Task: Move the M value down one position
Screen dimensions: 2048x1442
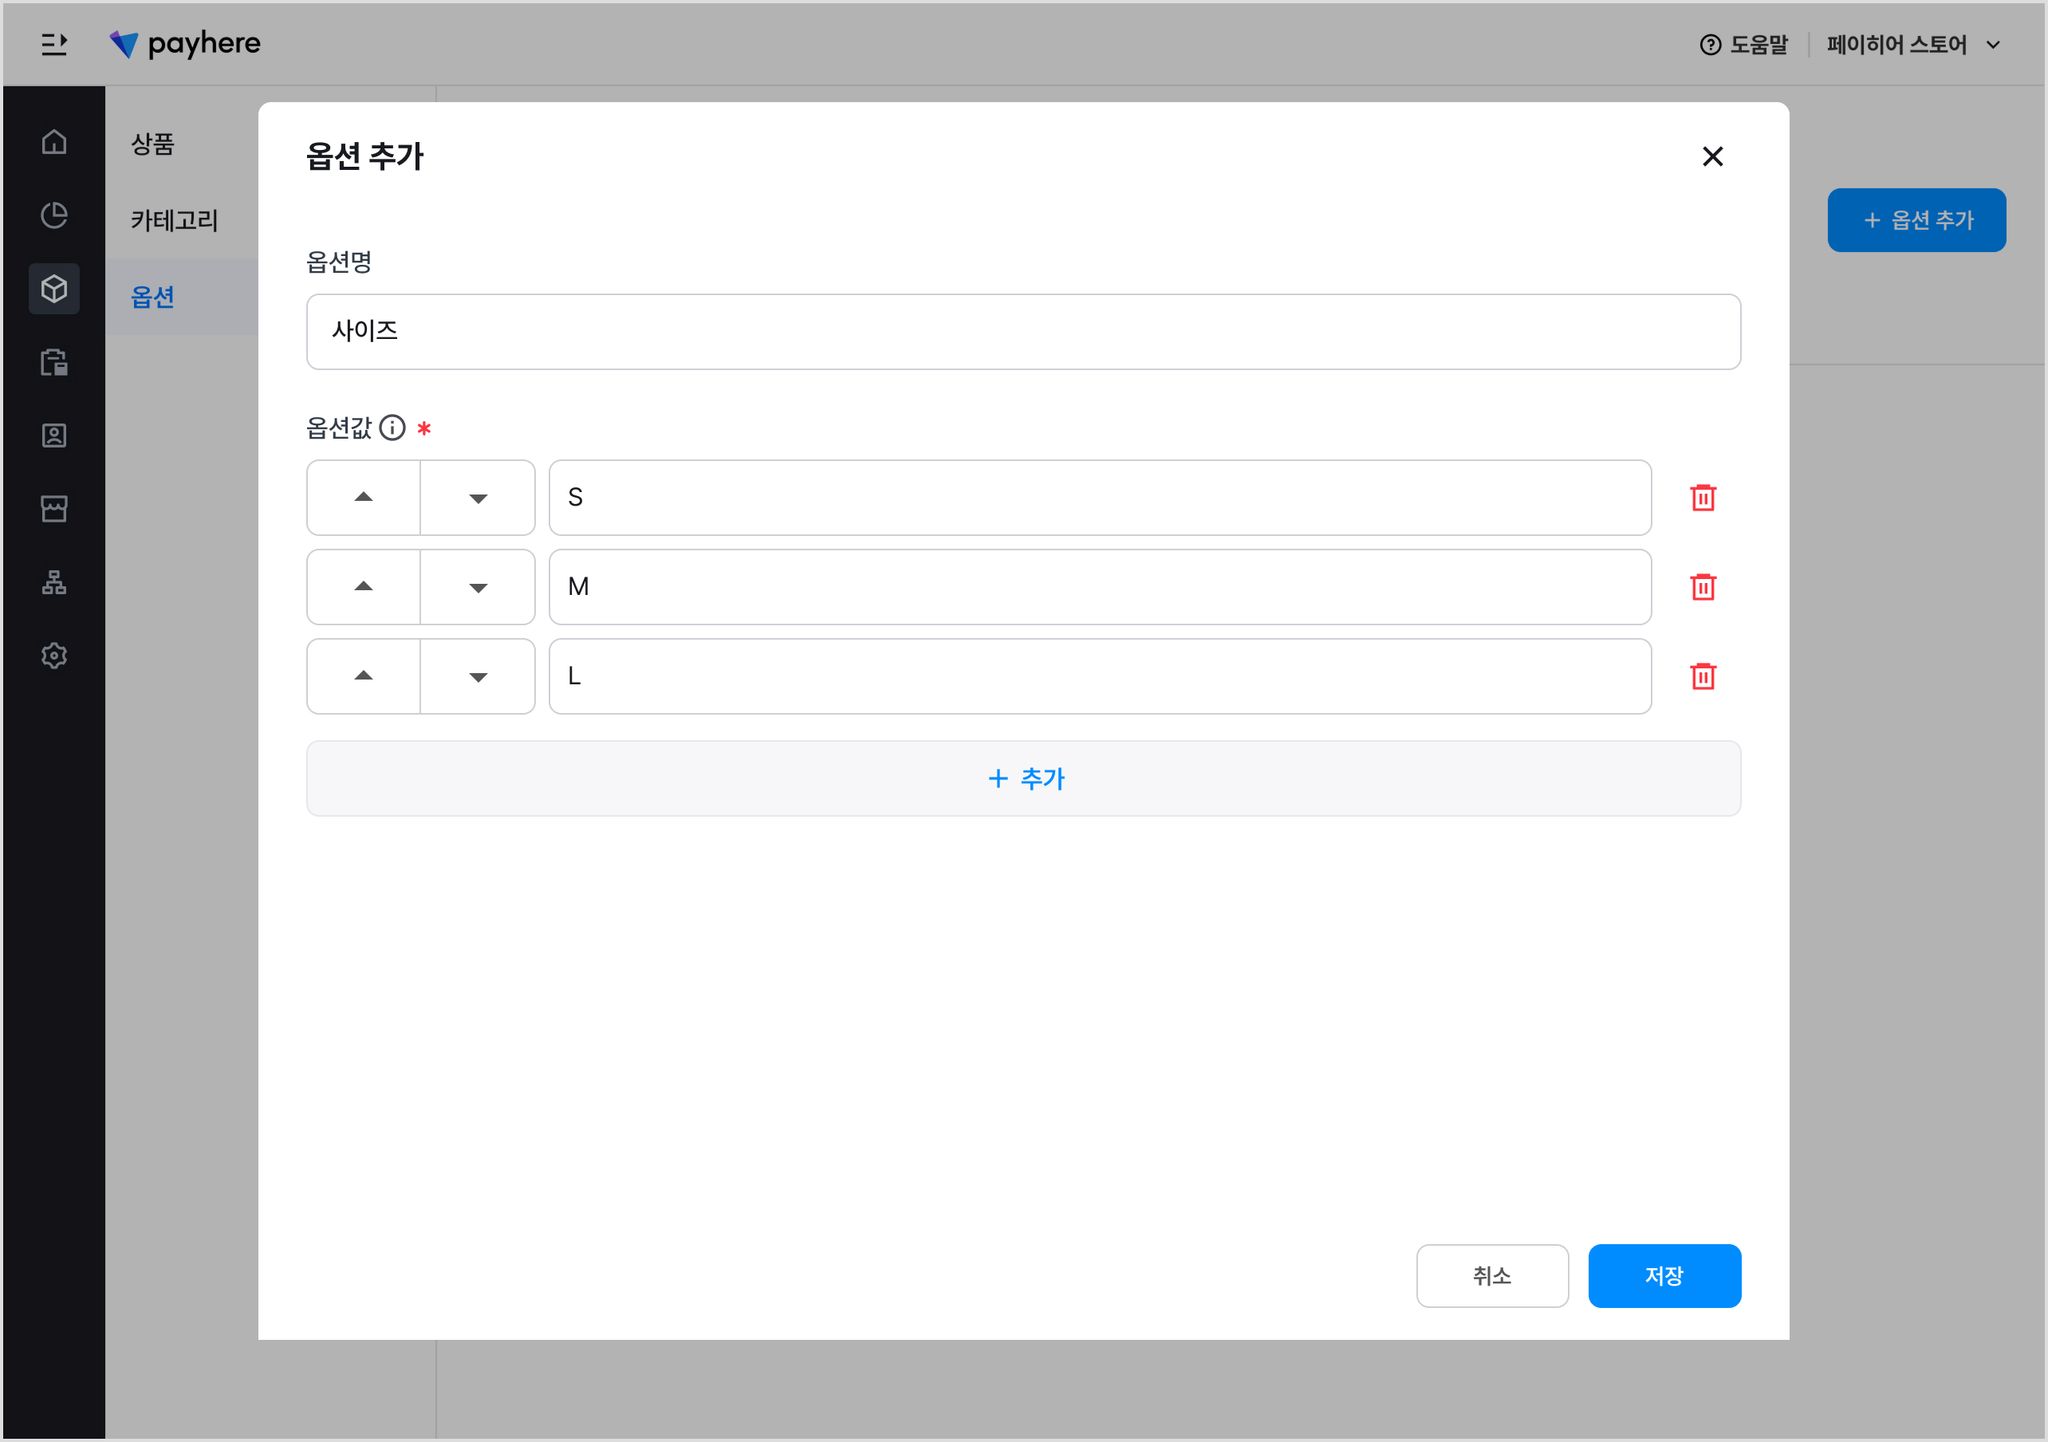Action: 478,587
